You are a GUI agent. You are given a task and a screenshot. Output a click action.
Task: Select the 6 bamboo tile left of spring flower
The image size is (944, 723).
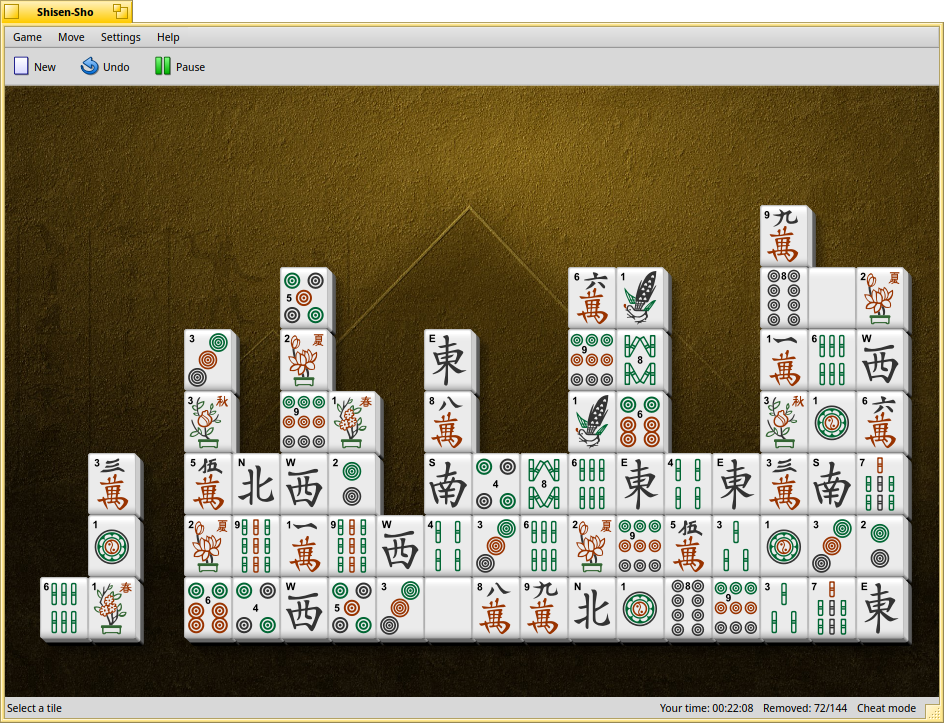64,608
